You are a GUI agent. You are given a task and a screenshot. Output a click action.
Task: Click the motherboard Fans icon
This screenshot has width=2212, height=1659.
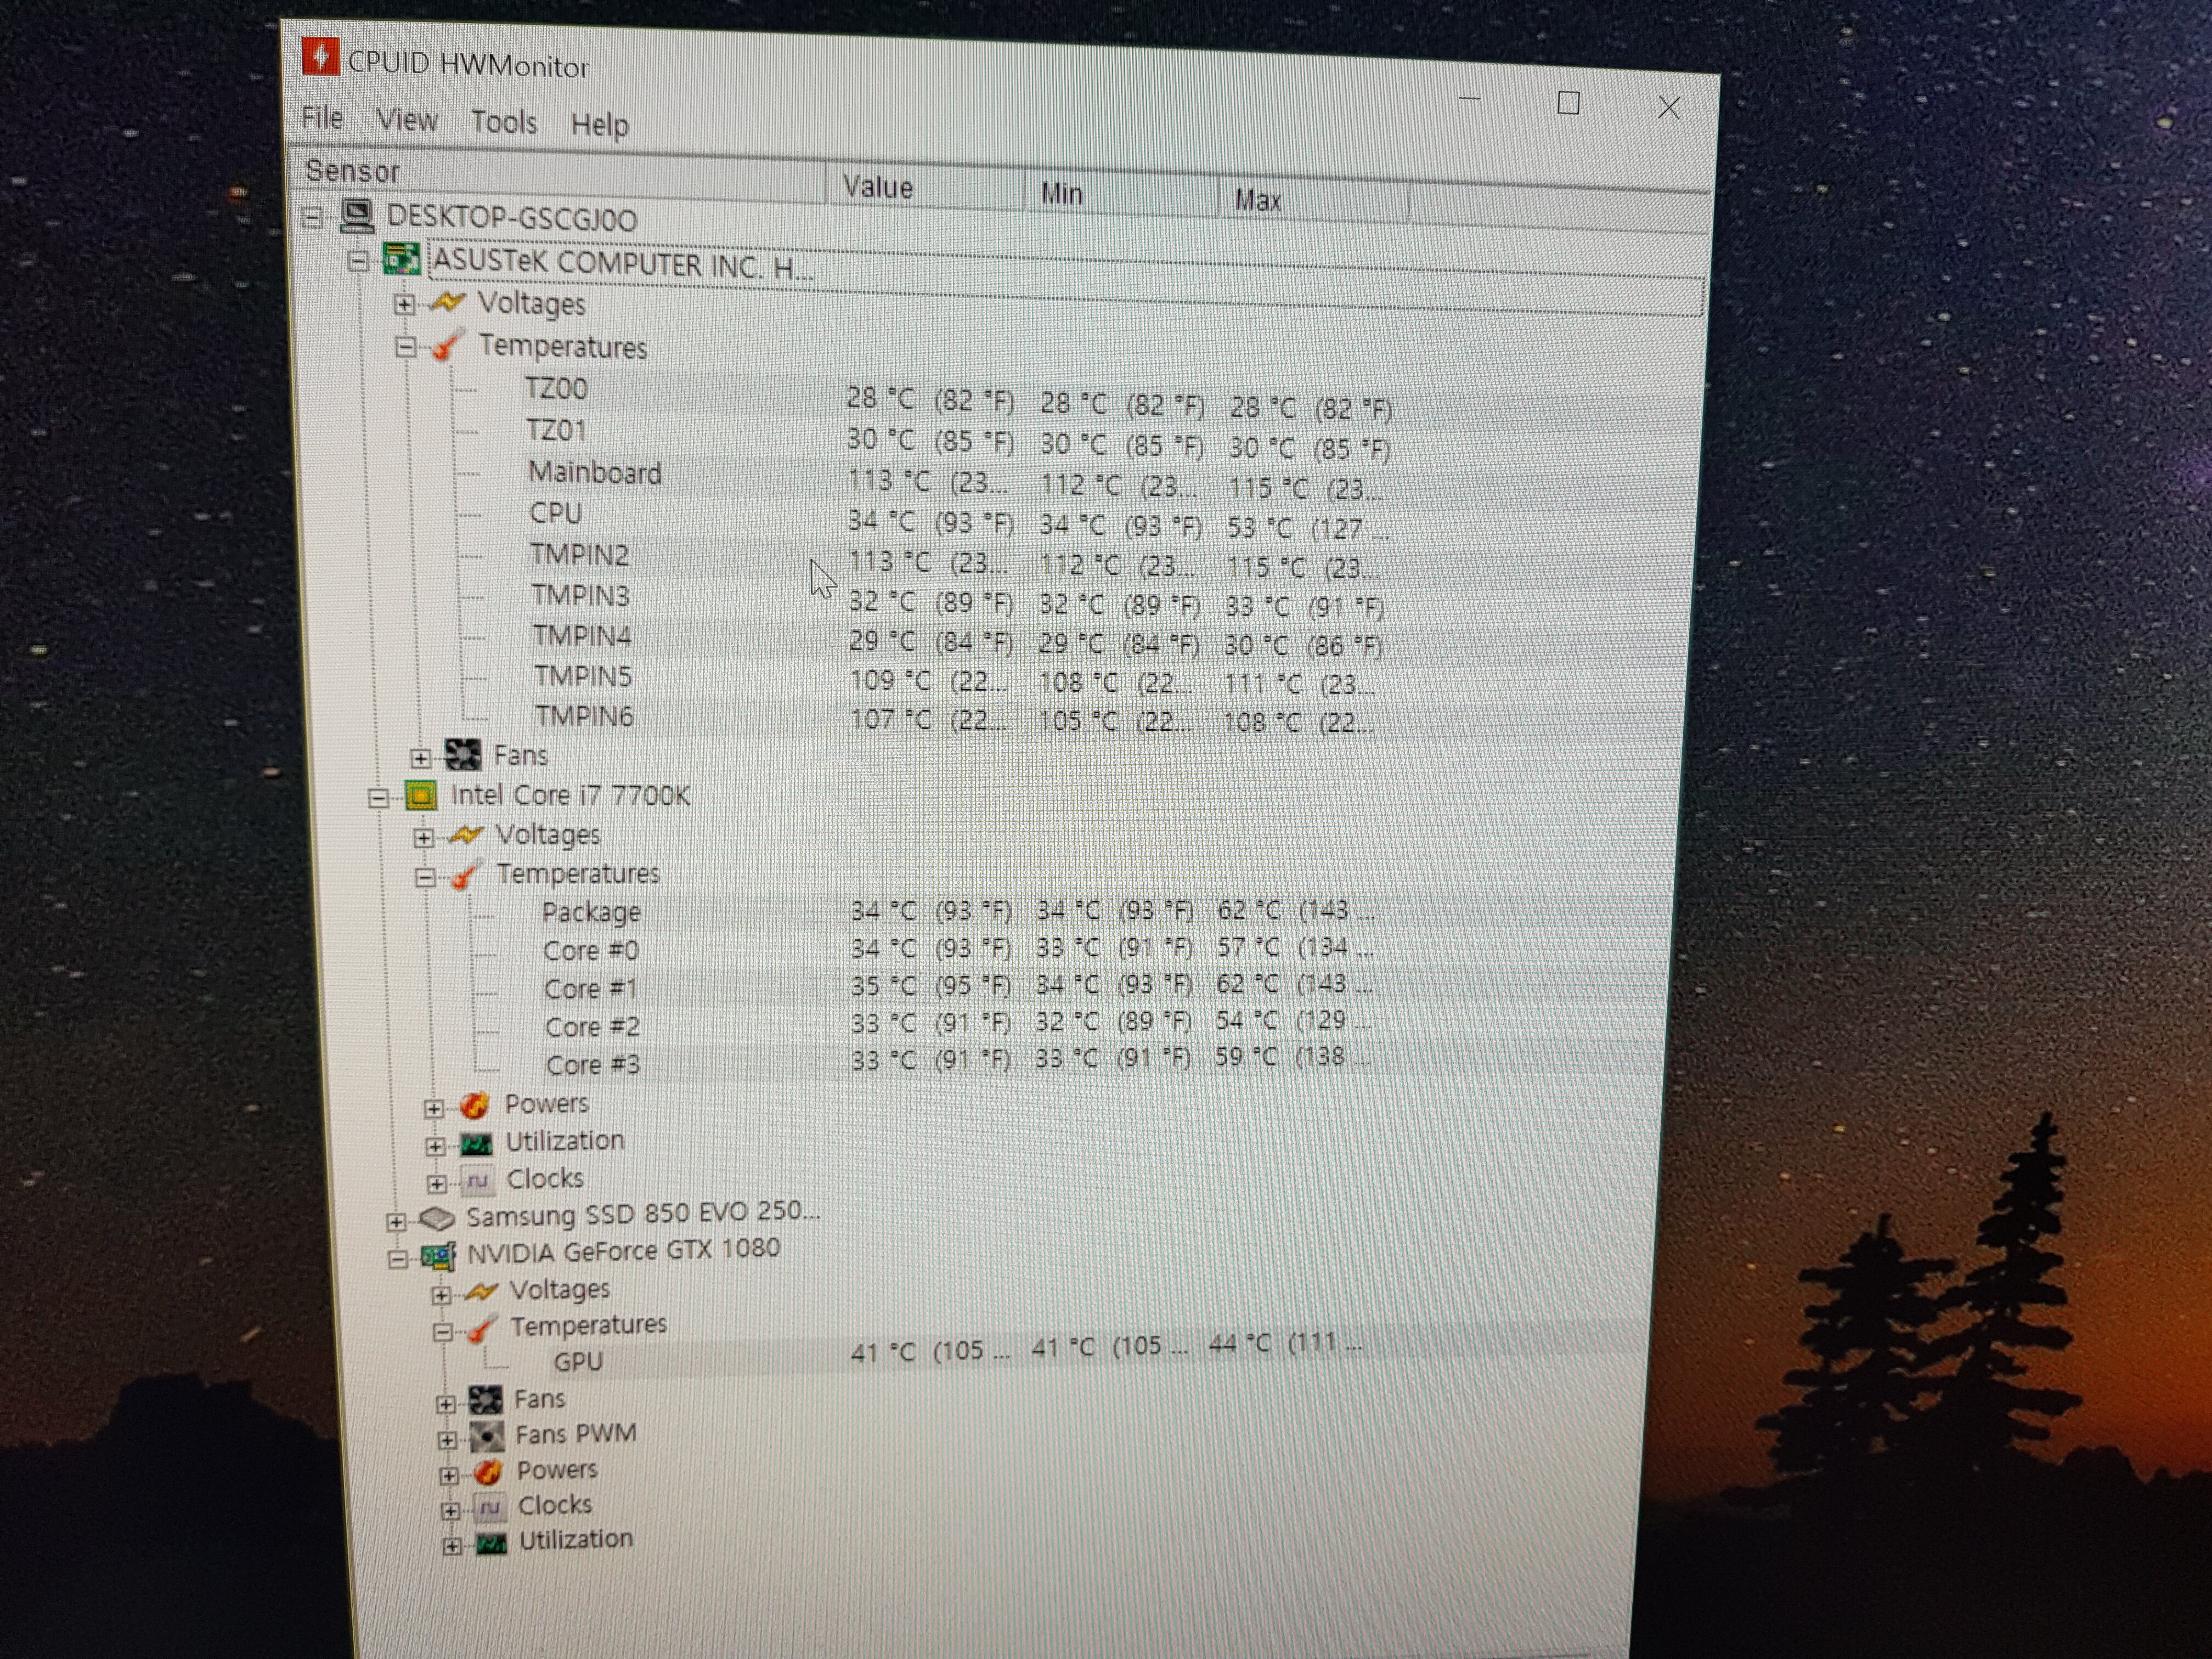[x=462, y=754]
